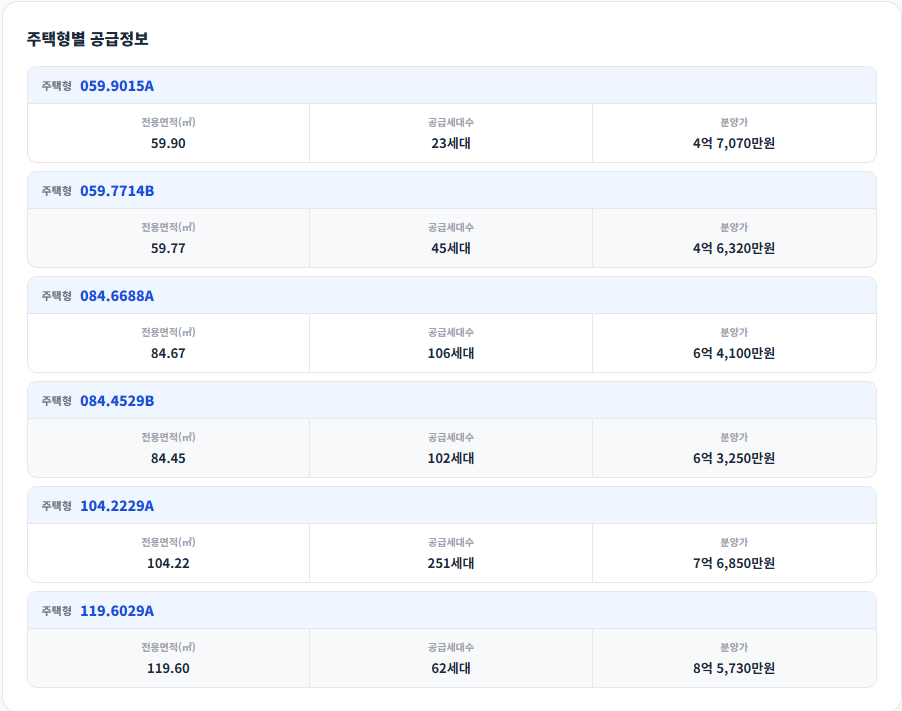This screenshot has width=902, height=711.
Task: Select area value 84.67
Action: (168, 353)
